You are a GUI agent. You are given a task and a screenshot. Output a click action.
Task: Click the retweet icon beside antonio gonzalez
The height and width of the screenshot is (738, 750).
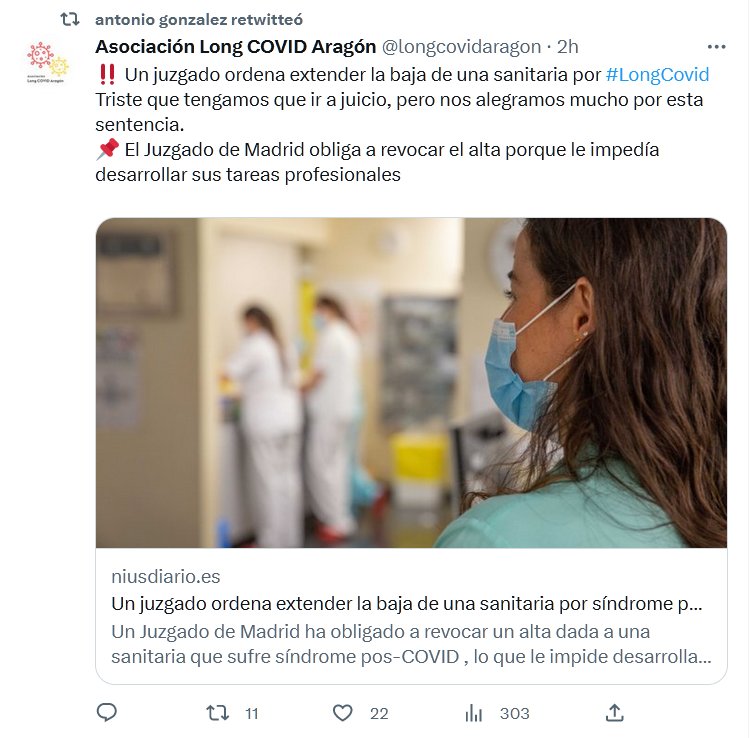point(70,20)
